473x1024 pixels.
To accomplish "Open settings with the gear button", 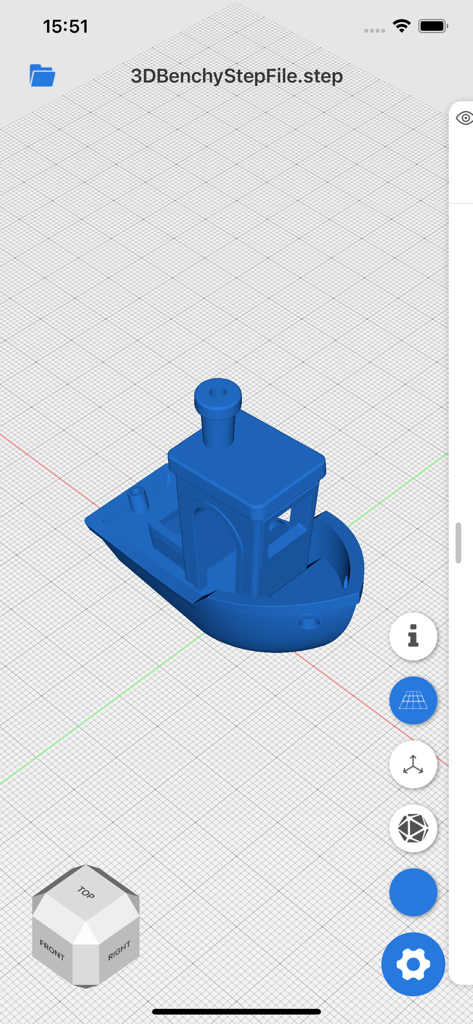I will click(x=413, y=964).
